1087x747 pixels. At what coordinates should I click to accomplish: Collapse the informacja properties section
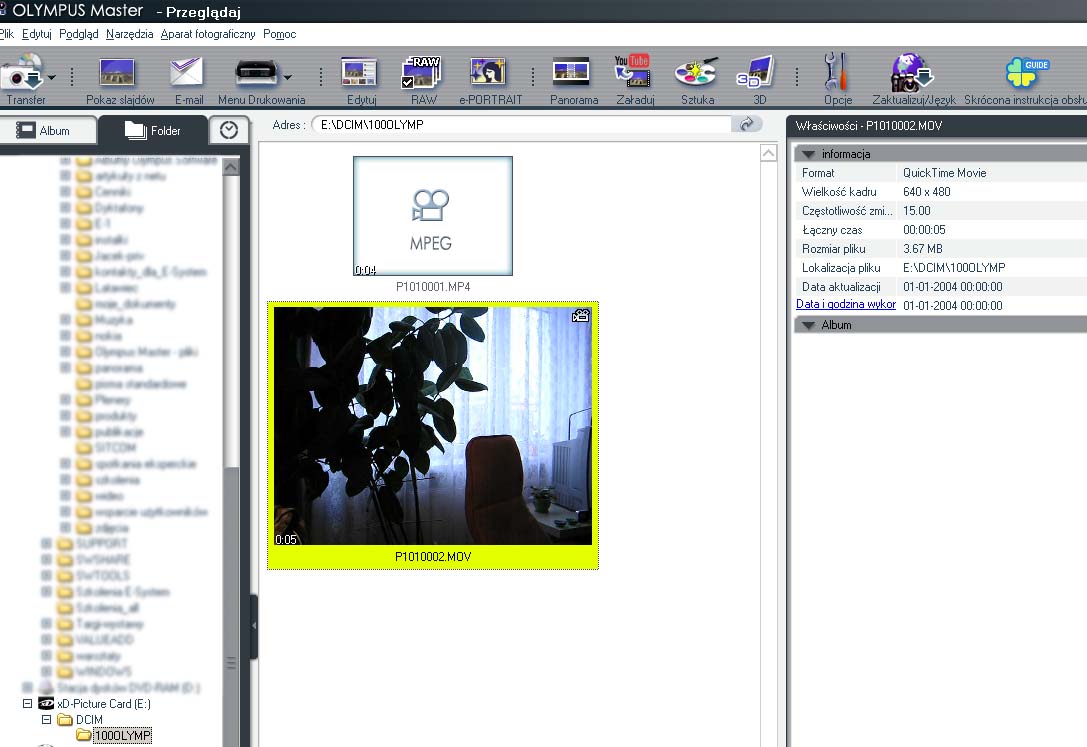tap(808, 154)
